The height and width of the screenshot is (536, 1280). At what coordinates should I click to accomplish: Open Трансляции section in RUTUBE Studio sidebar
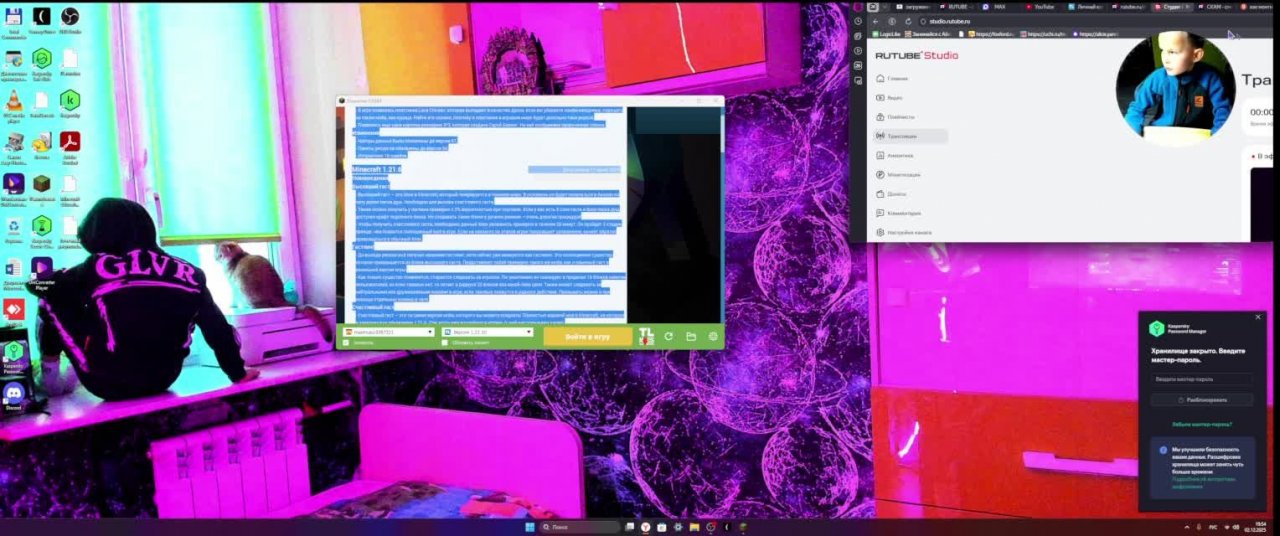(902, 136)
